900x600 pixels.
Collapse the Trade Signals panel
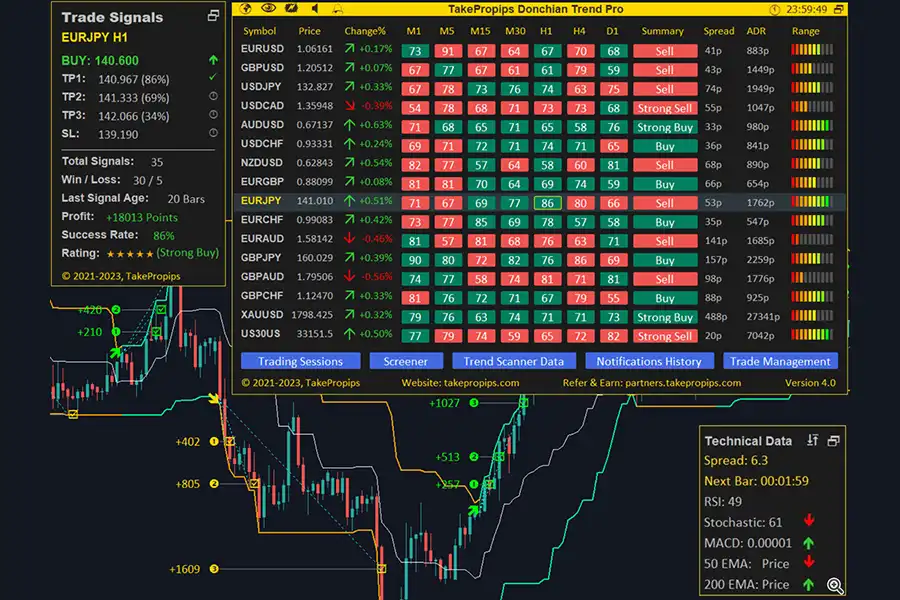coord(213,16)
